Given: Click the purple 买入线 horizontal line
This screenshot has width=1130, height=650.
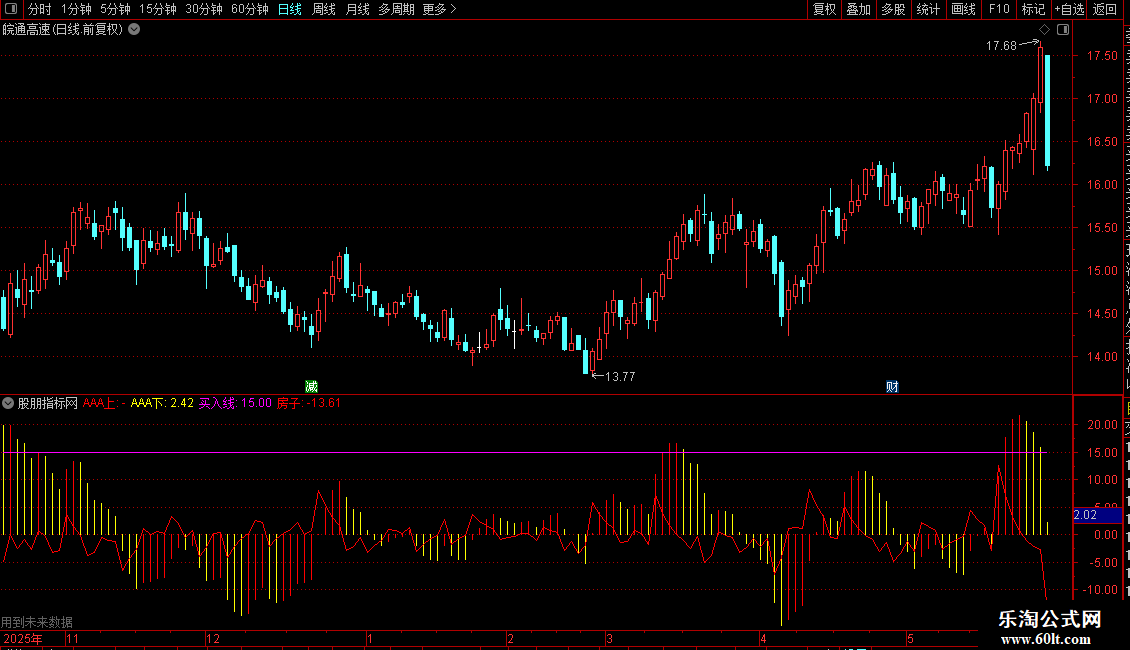Looking at the screenshot, I should (525, 453).
